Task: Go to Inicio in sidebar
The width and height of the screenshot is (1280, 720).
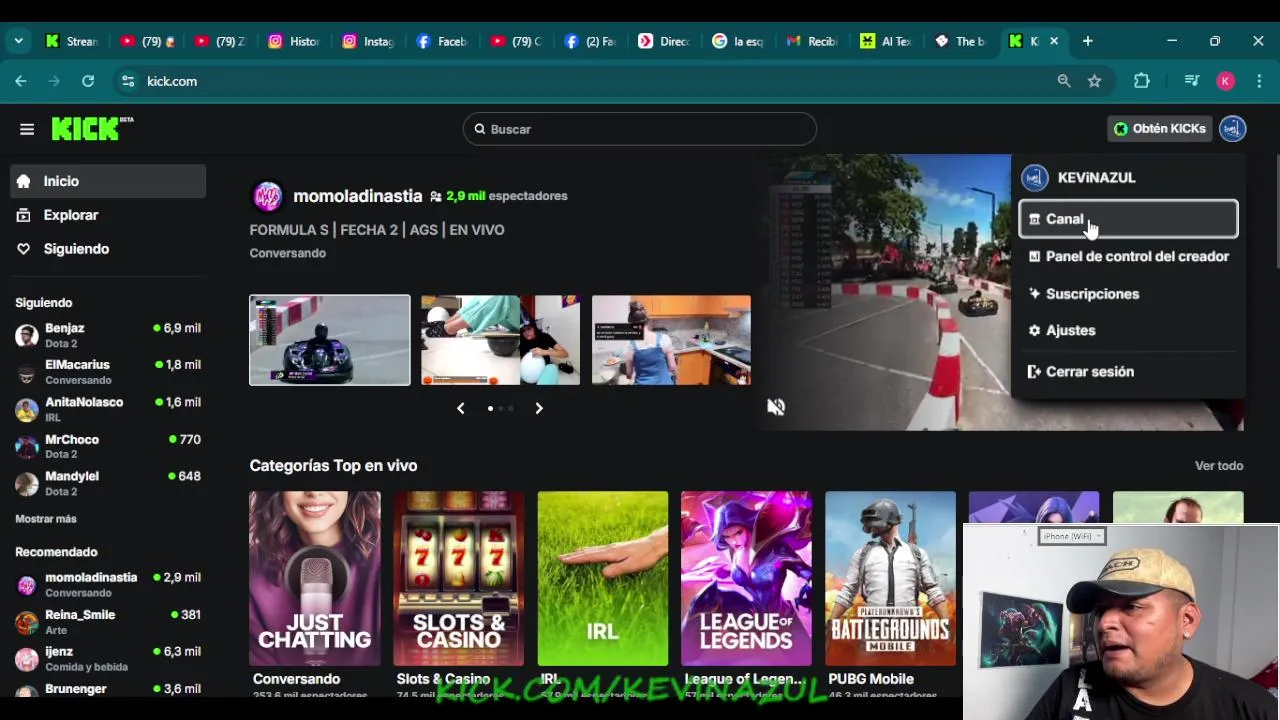Action: point(108,181)
